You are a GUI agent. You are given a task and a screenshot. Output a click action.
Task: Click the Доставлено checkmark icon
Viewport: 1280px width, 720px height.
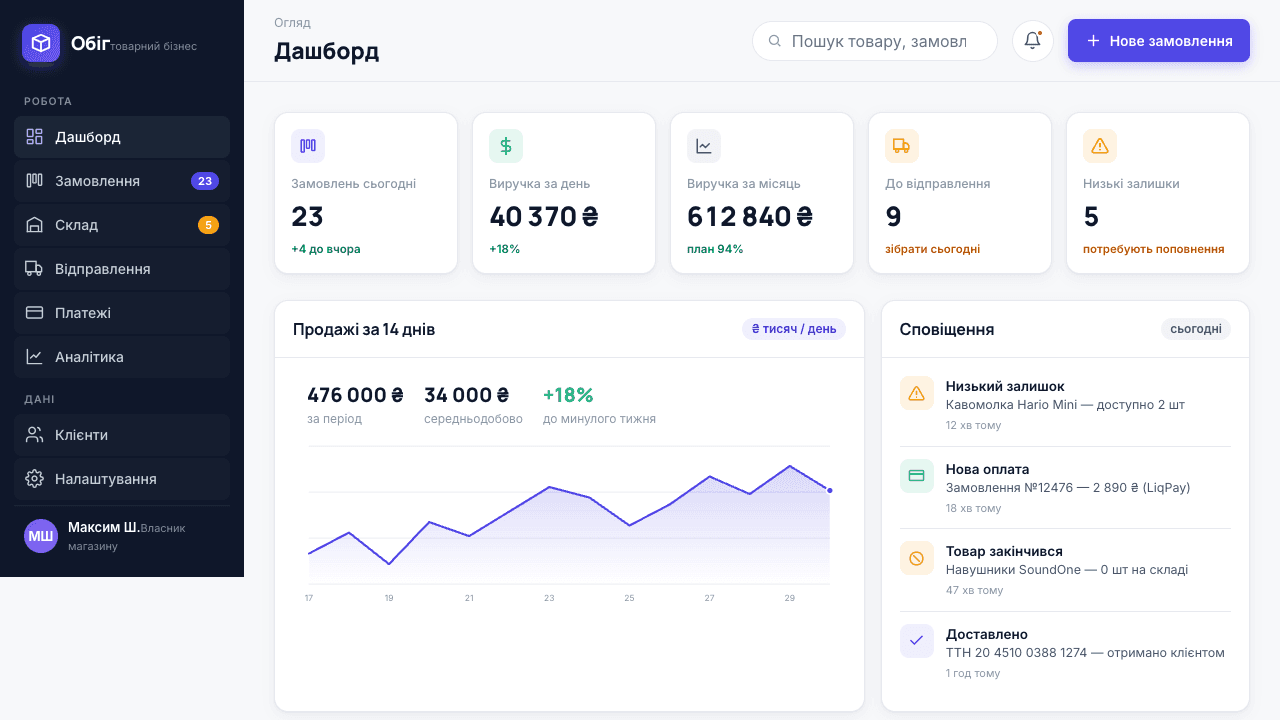[917, 641]
